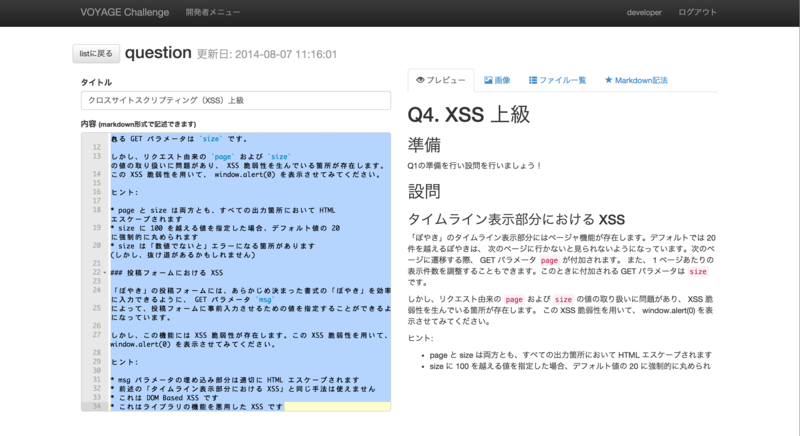Image resolution: width=800 pixels, height=436 pixels.
Task: Click the 'ヒント:' line at editor line 29
Action: pos(124,362)
